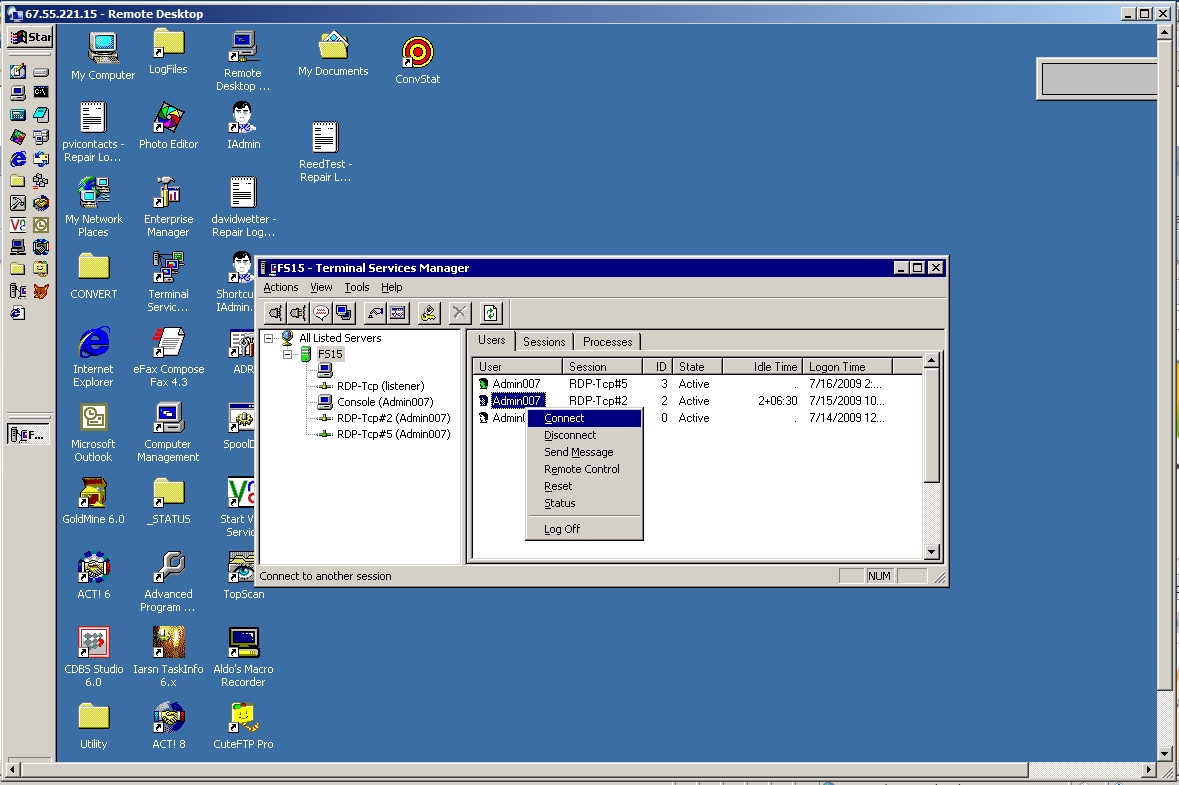Image resolution: width=1179 pixels, height=785 pixels.
Task: Sort by the State column header
Action: click(x=698, y=366)
